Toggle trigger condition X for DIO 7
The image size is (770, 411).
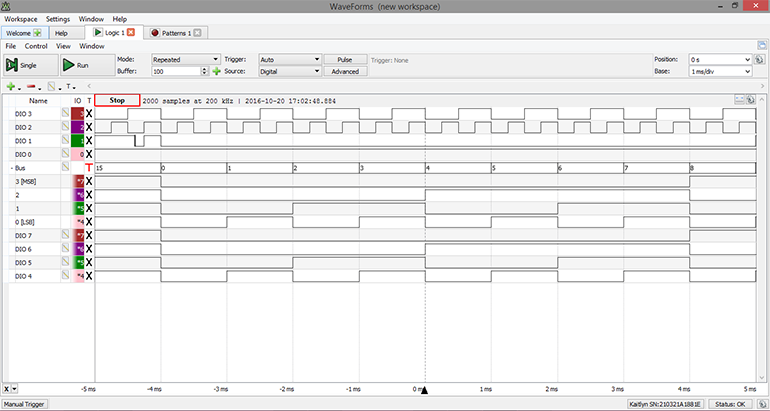(x=88, y=235)
